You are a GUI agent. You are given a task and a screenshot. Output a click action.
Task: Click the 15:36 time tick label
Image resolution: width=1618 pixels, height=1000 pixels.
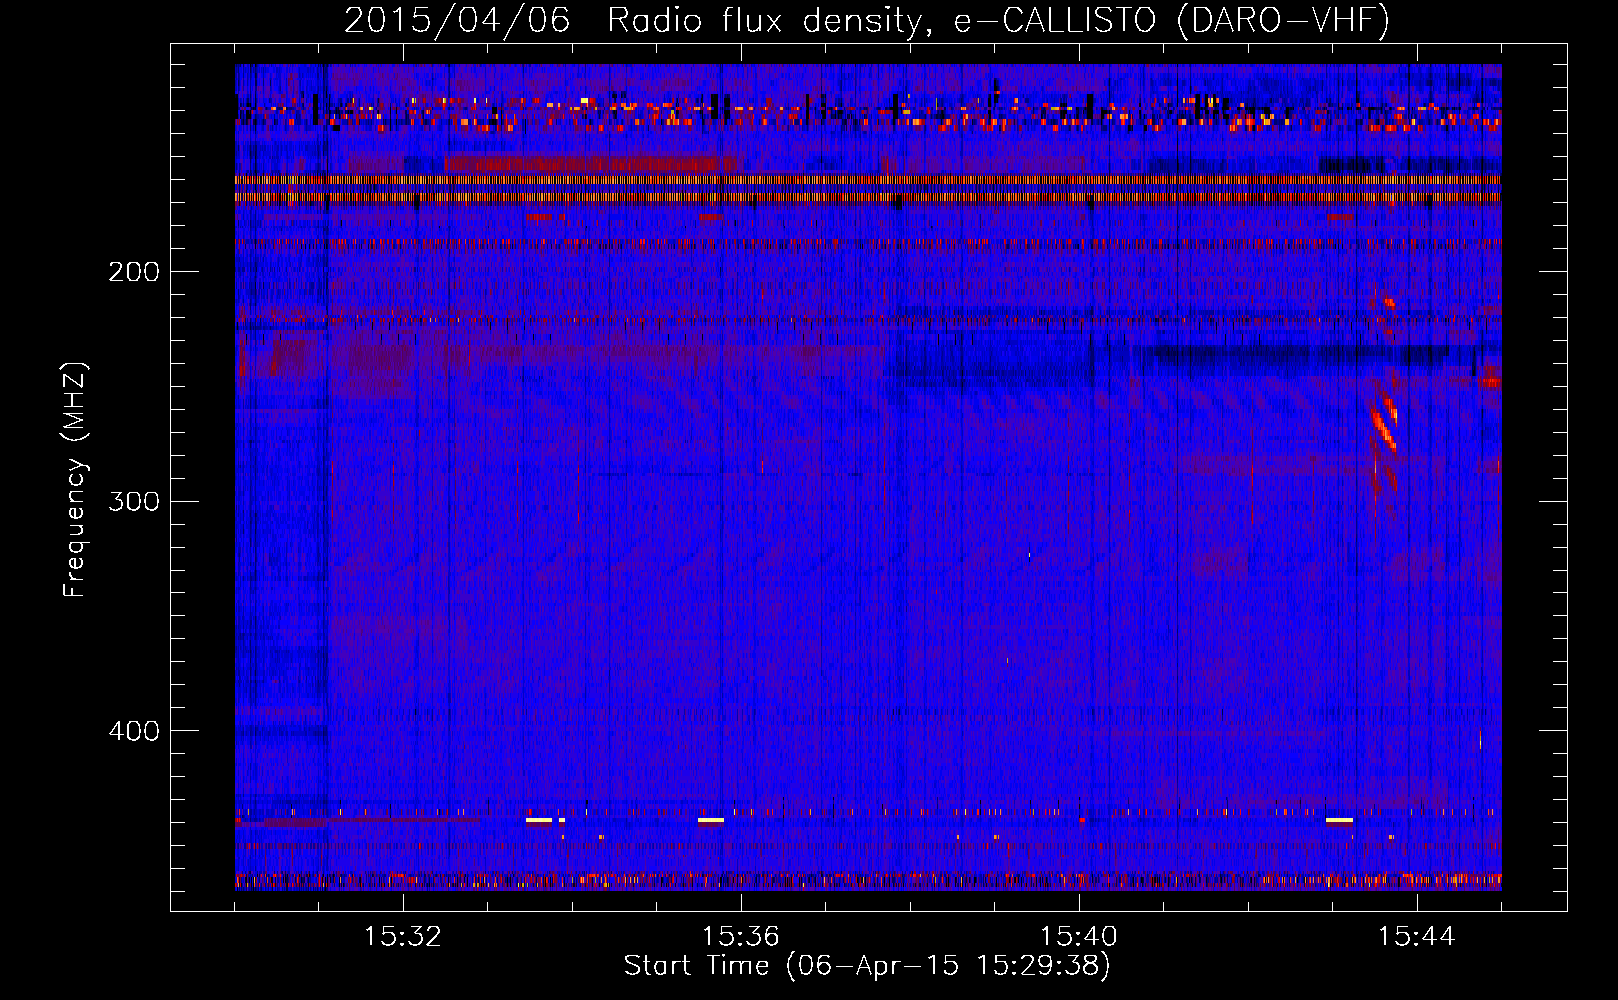pos(741,936)
